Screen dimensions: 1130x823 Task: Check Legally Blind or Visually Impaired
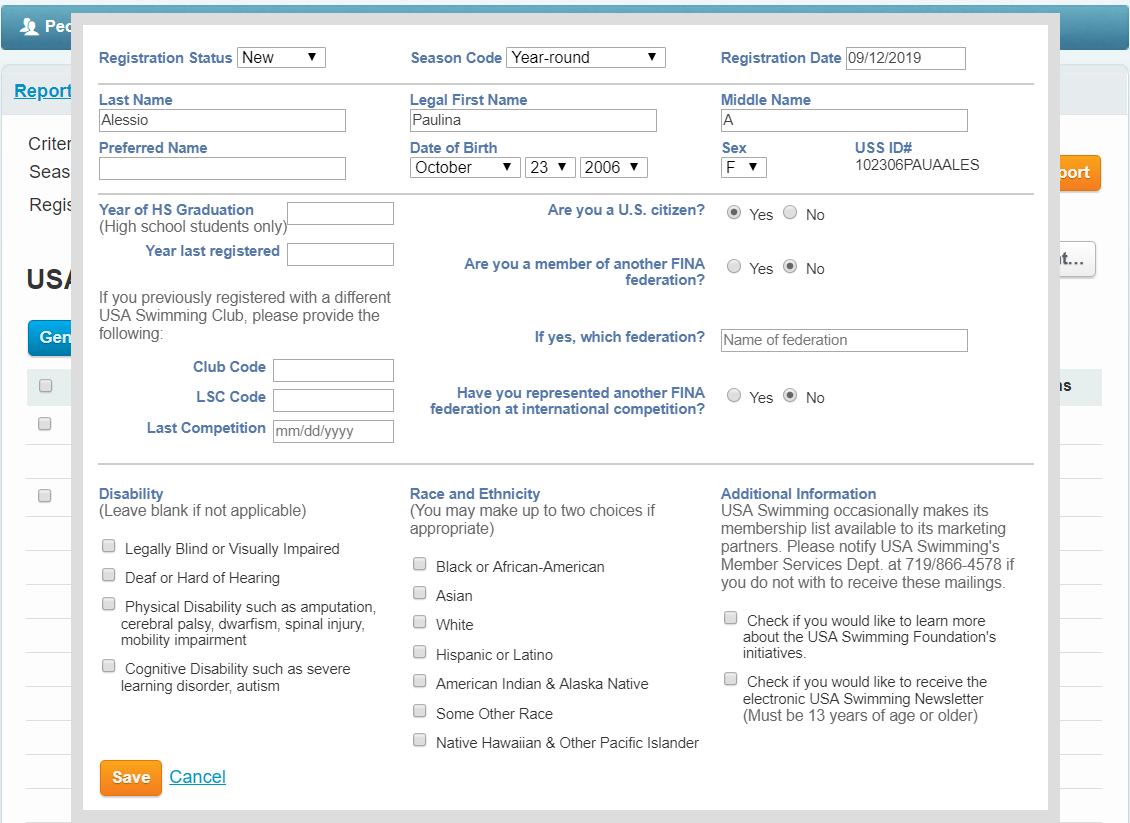109,546
